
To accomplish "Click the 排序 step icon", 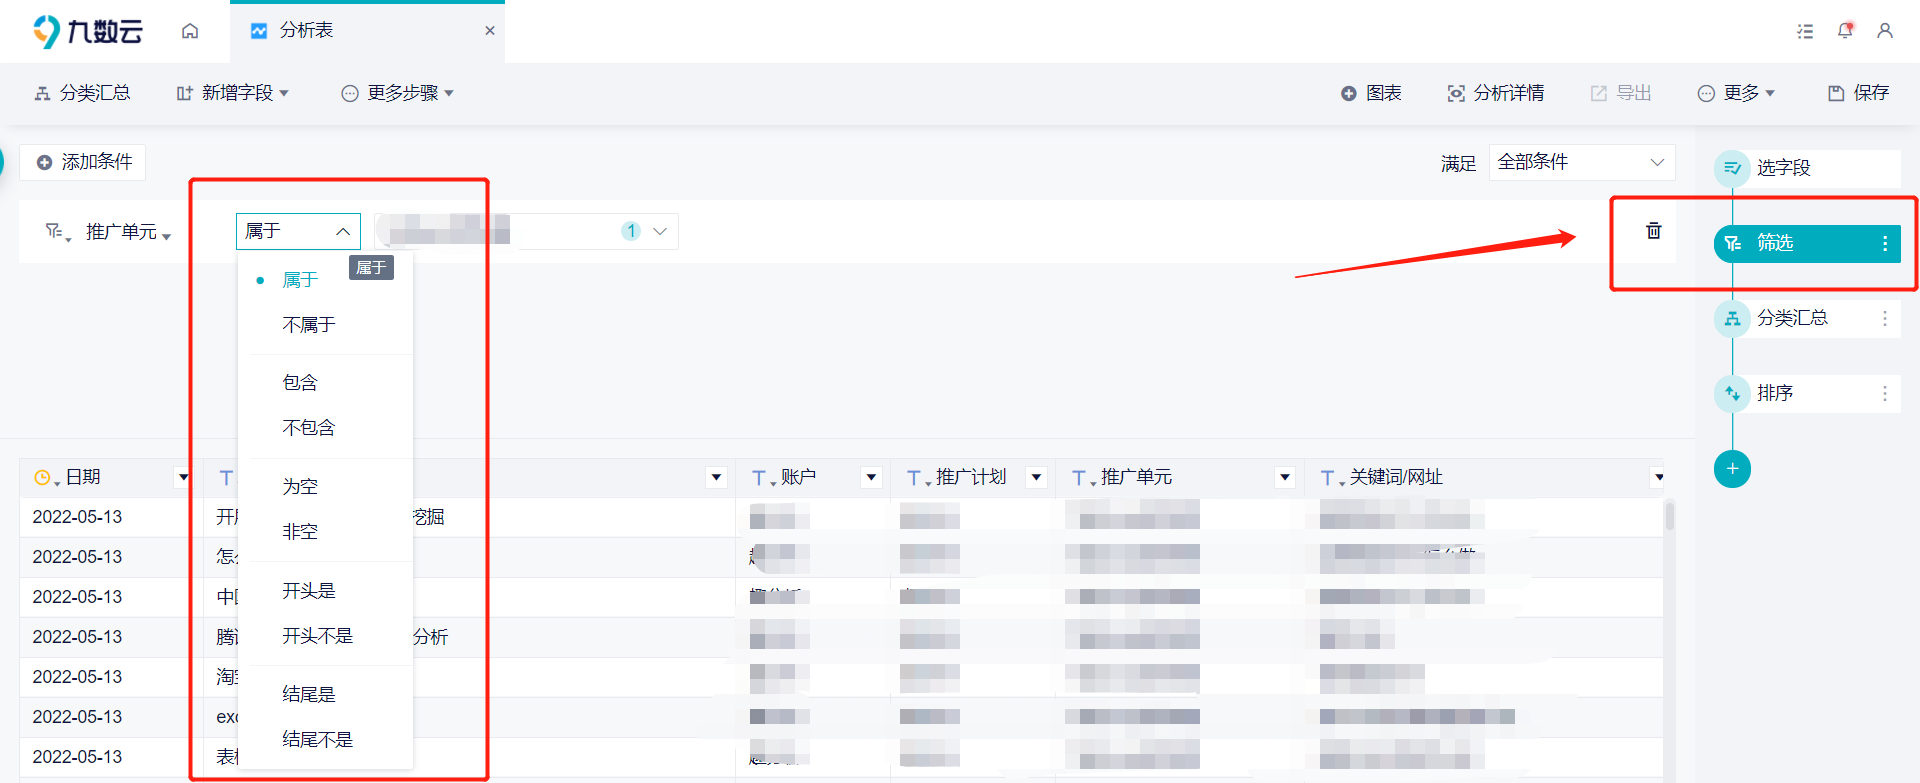I will 1732,393.
